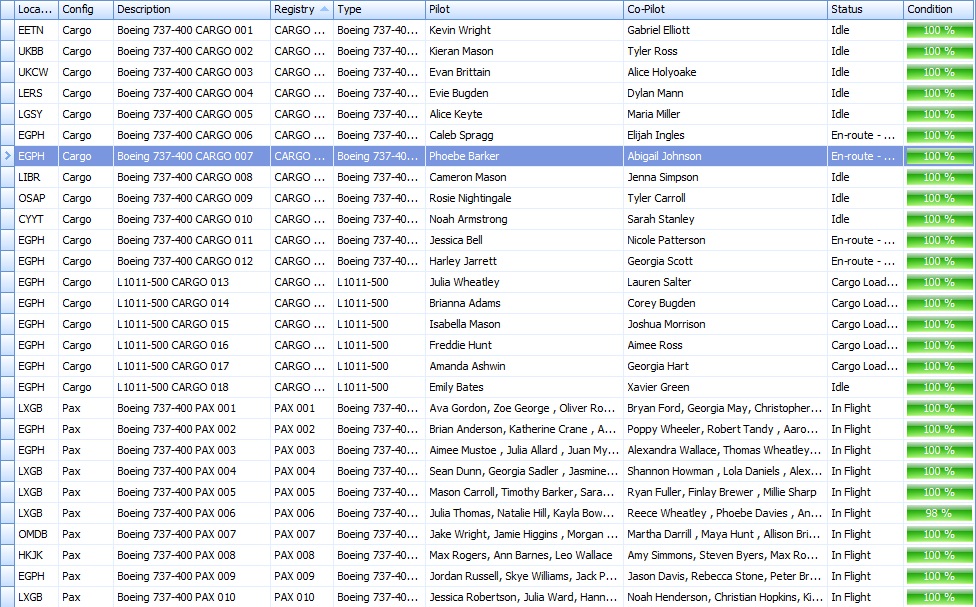
Task: Sort by the Status column header
Action: (863, 9)
